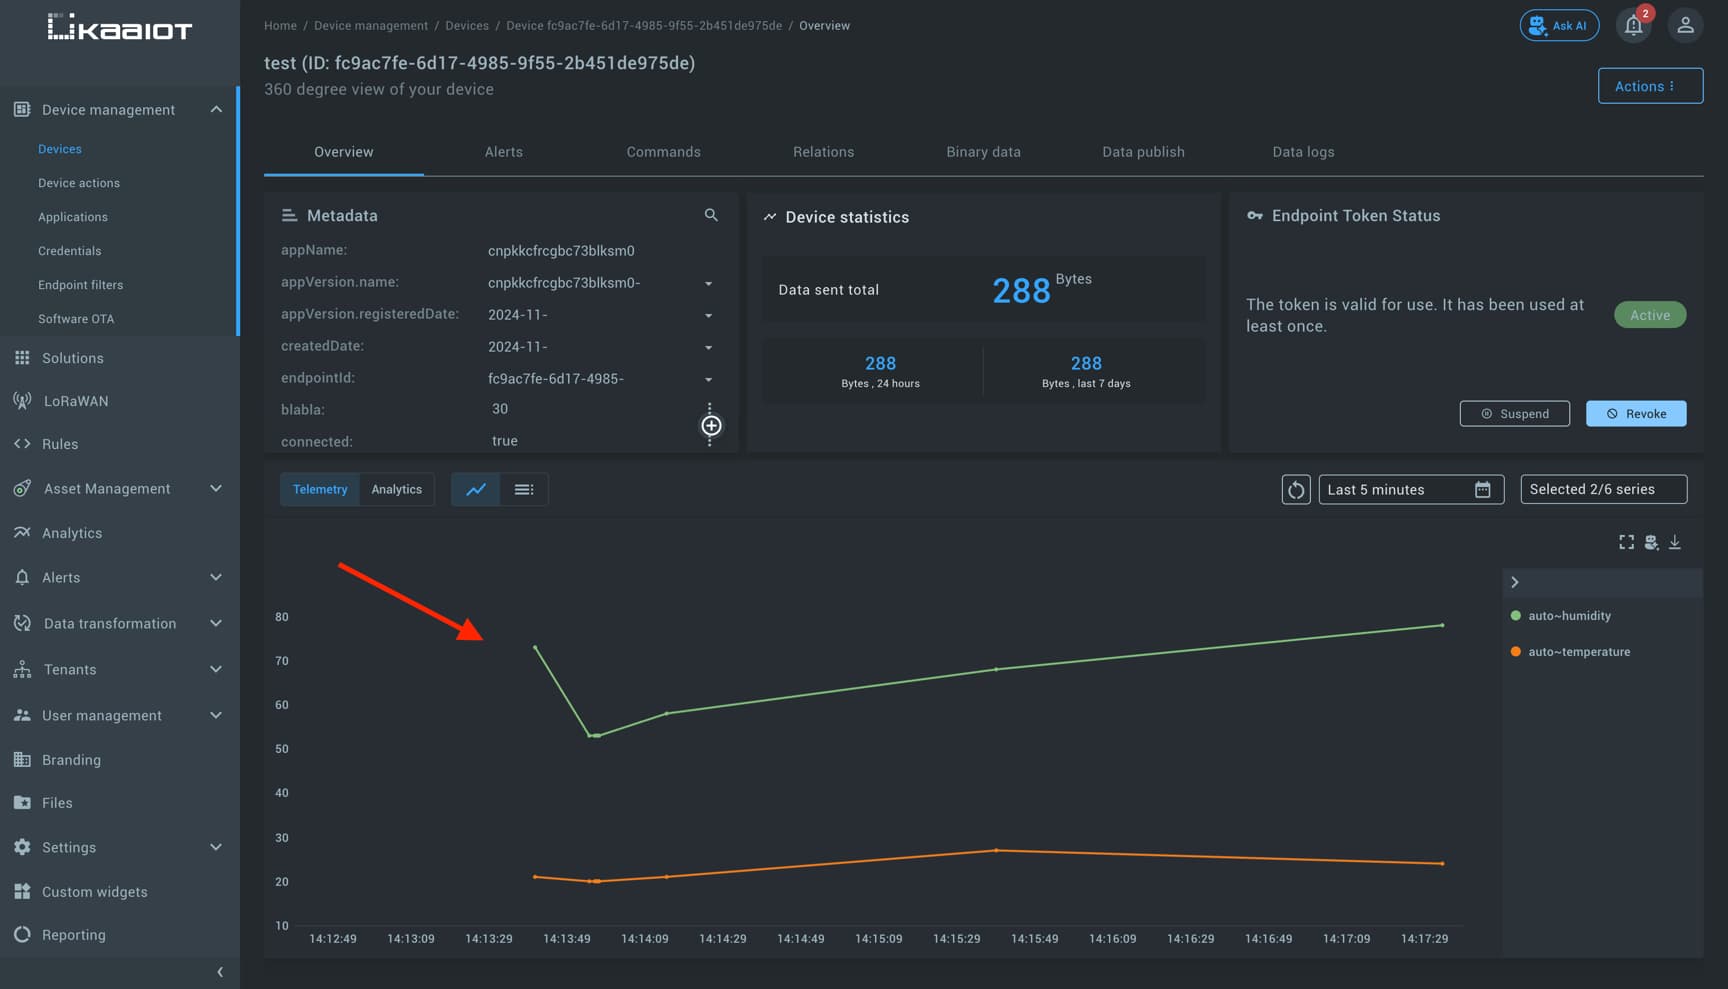Open Credentials page
The height and width of the screenshot is (989, 1728).
point(70,251)
